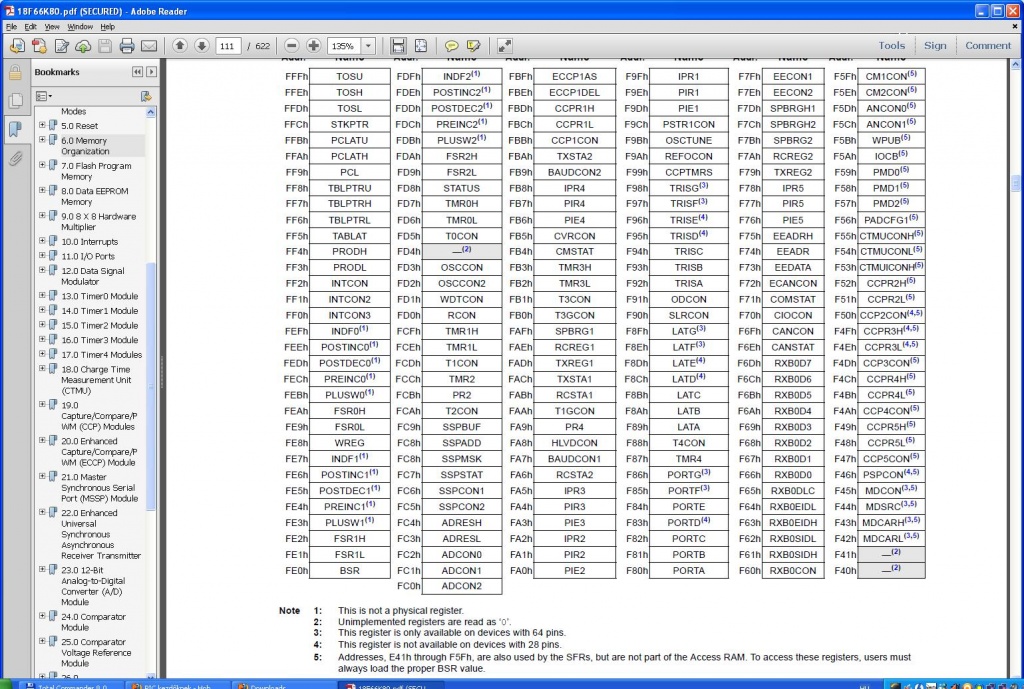
Task: Select the highlight text tool
Action: click(x=473, y=46)
